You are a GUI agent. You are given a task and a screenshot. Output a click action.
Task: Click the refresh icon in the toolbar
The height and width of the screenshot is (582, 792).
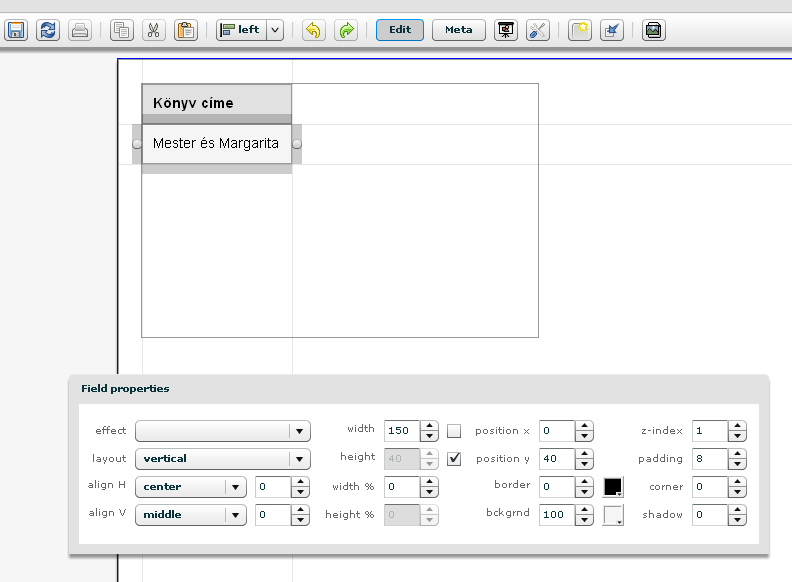(47, 30)
